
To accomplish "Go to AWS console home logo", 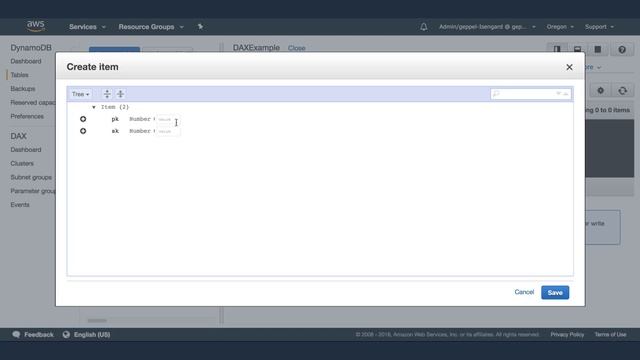I will (x=36, y=26).
